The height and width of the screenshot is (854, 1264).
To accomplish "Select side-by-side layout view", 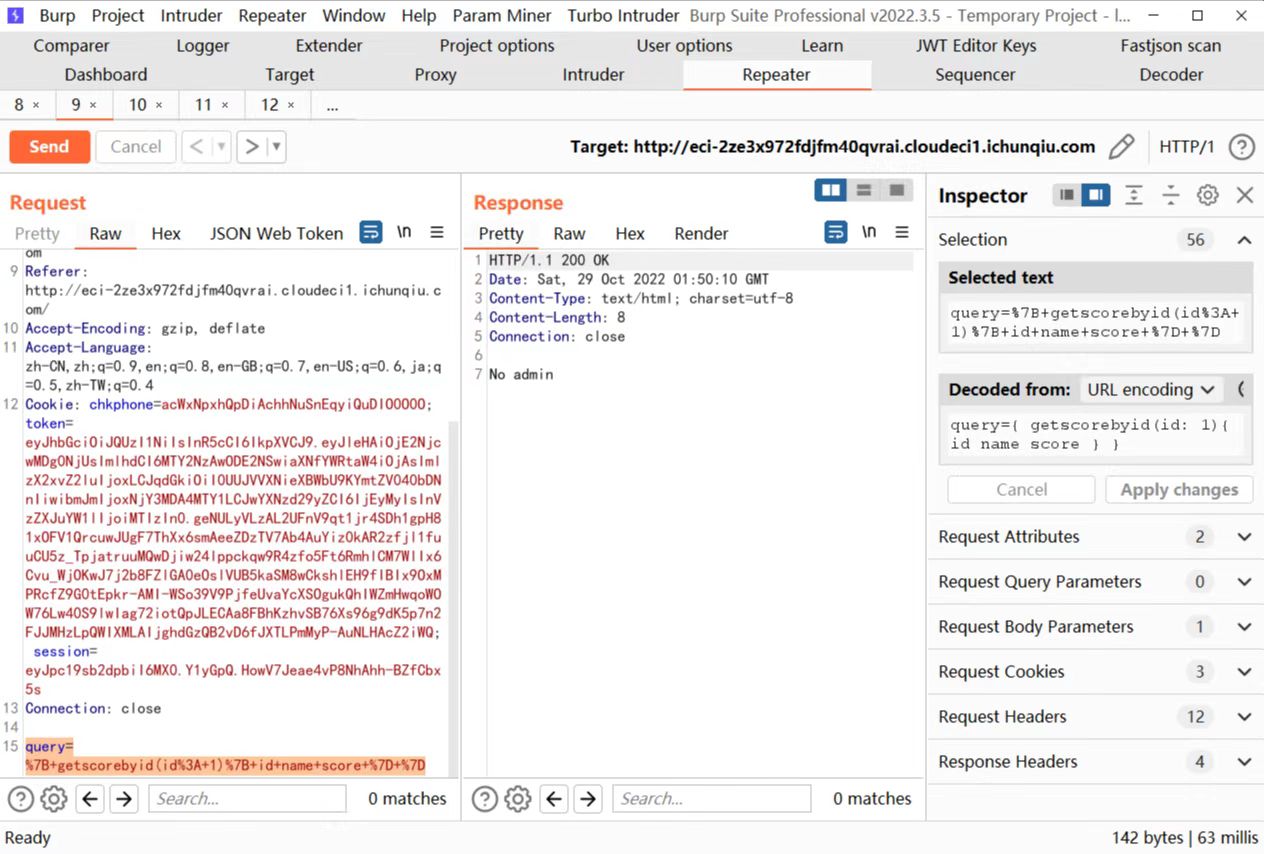I will 830,190.
